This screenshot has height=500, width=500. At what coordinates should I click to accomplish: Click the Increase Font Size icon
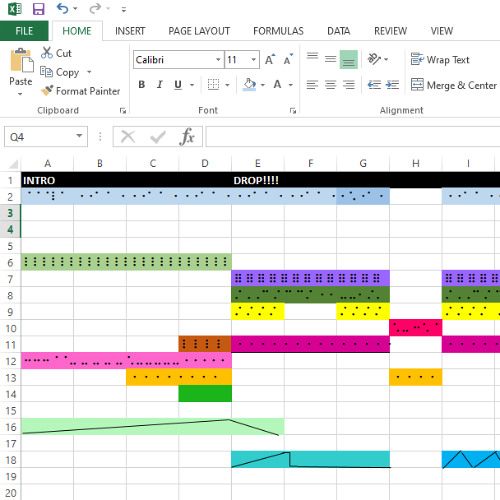tap(270, 60)
